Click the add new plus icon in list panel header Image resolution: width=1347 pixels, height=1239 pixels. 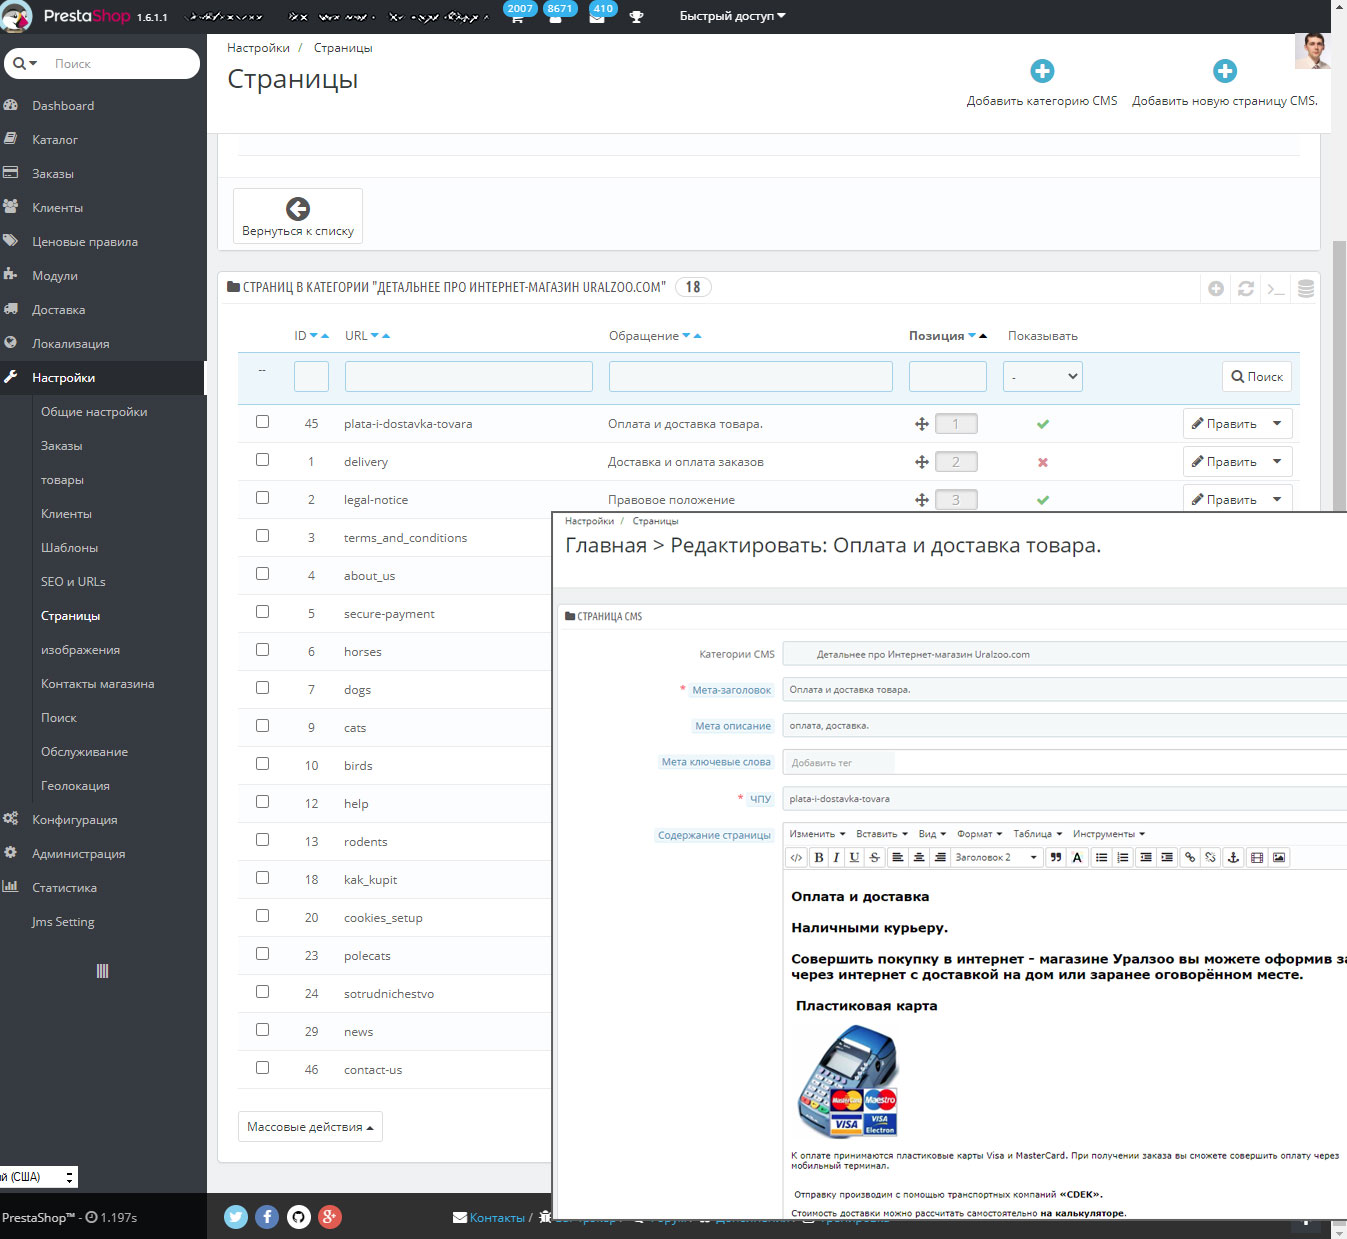[1216, 288]
